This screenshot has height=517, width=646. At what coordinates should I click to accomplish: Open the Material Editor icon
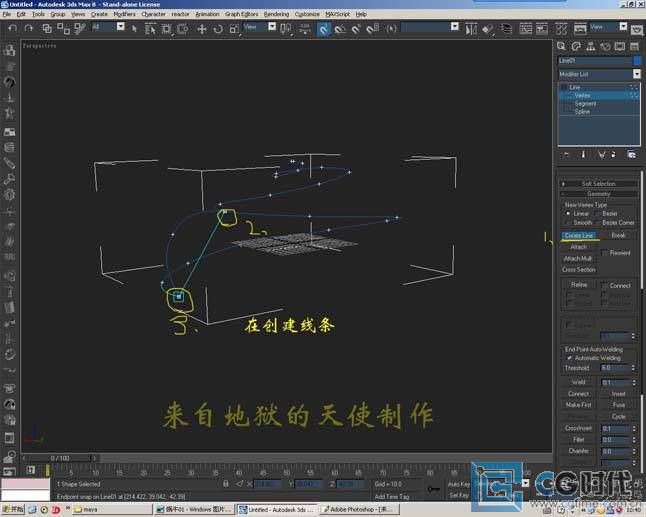click(561, 29)
